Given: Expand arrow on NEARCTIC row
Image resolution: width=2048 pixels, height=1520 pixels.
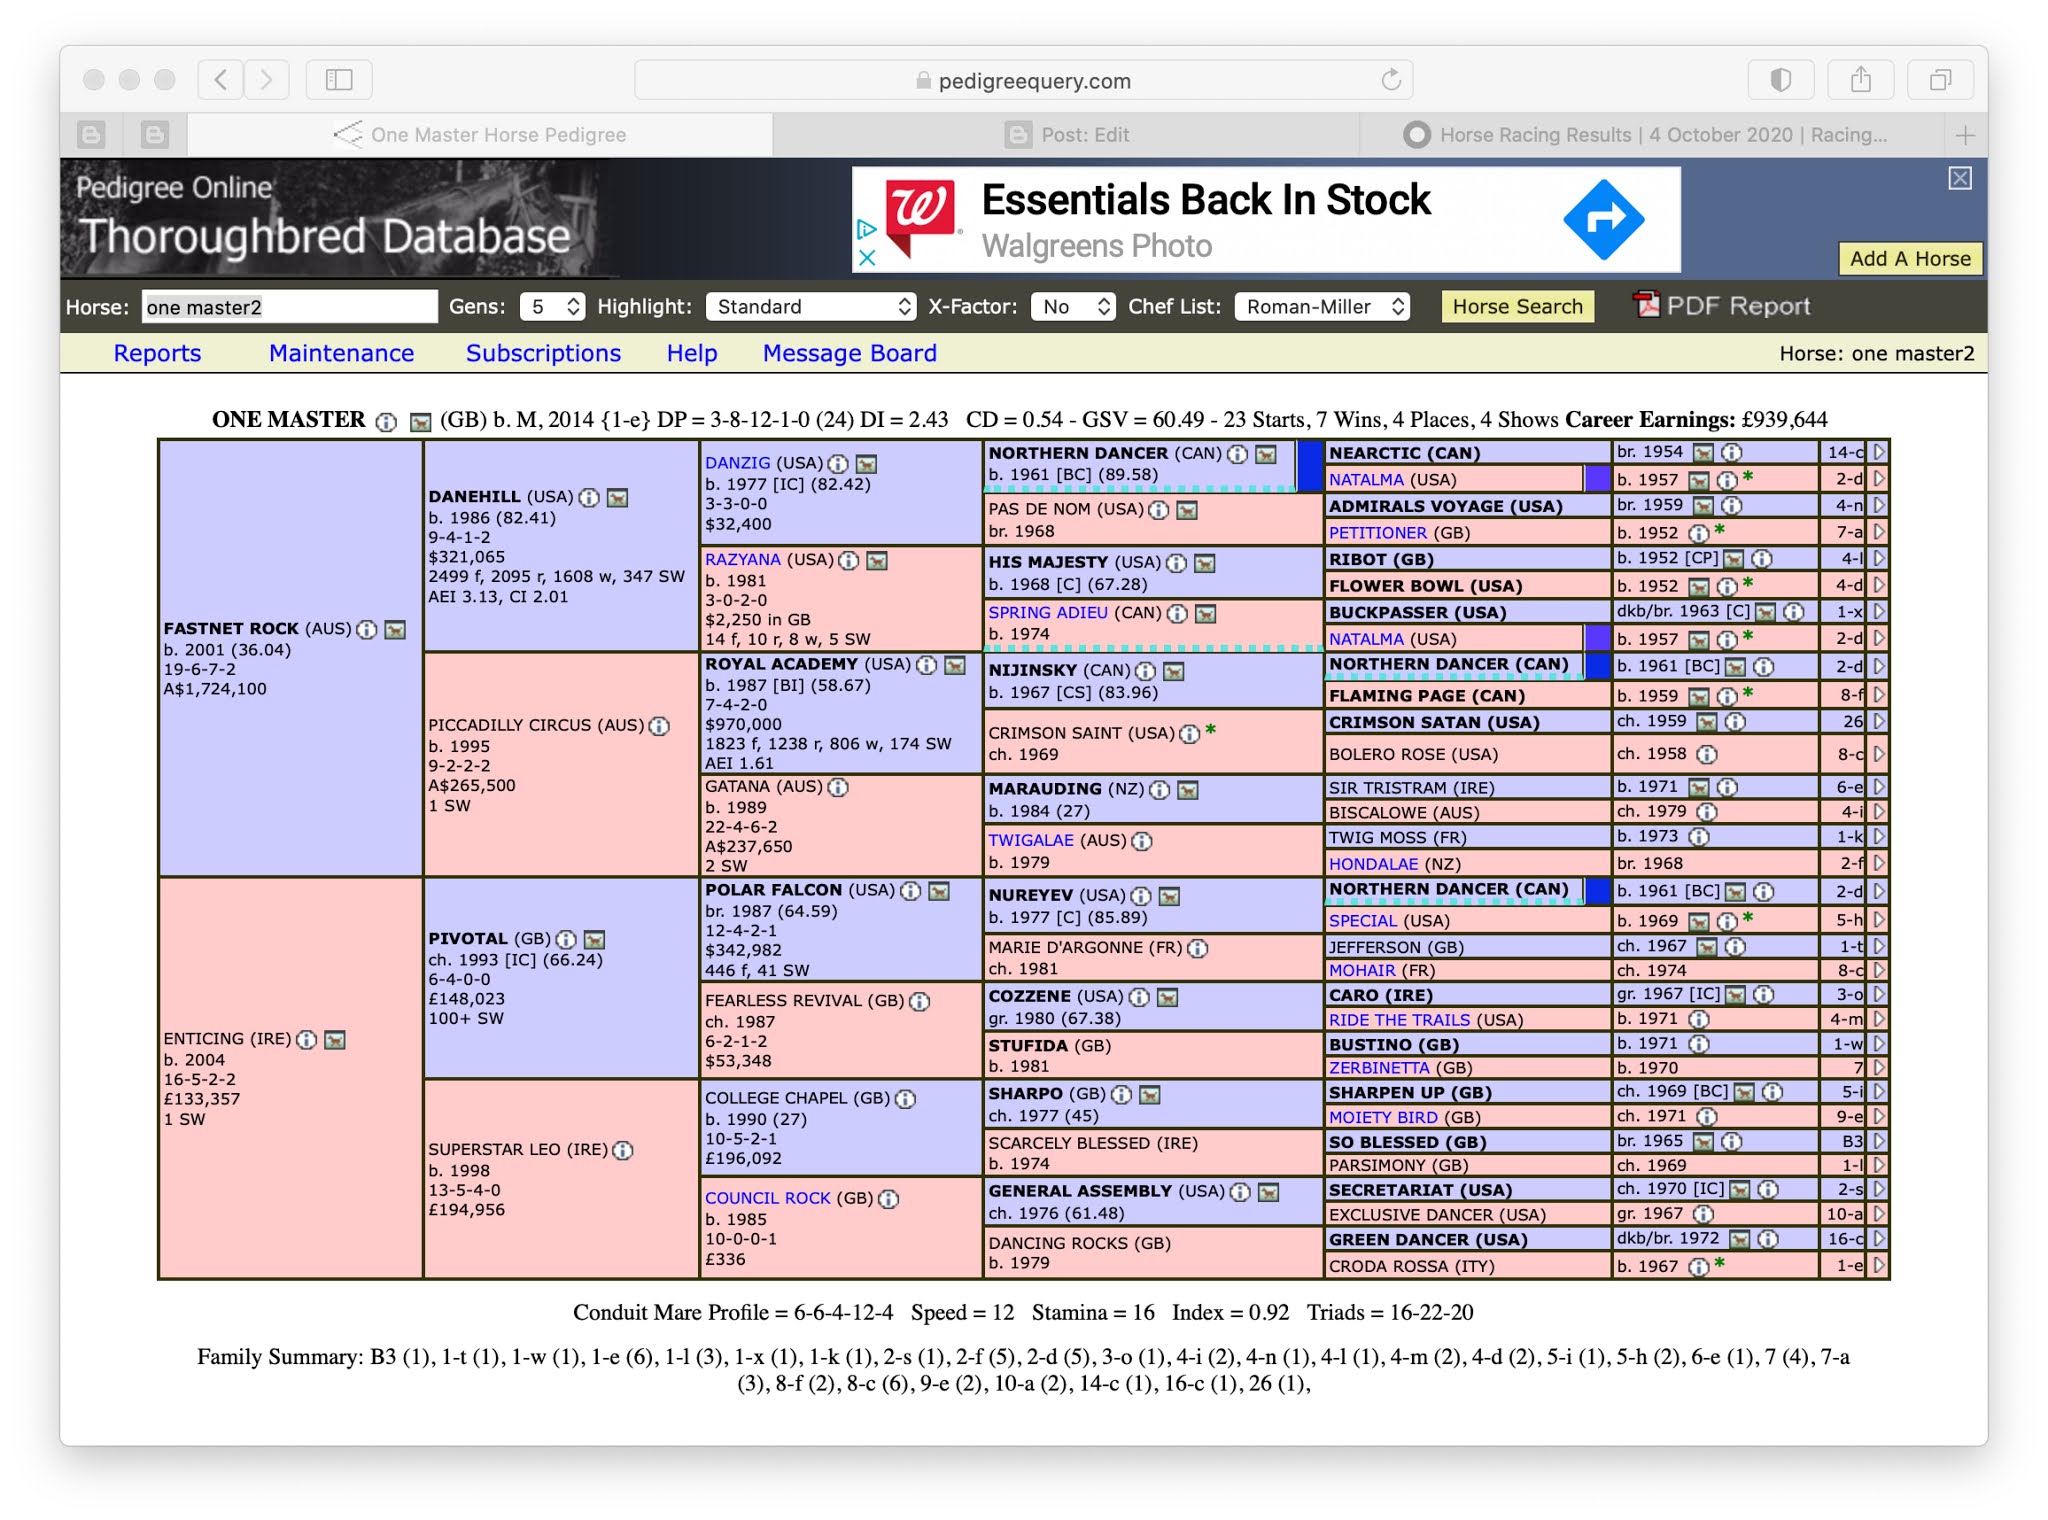Looking at the screenshot, I should (x=1879, y=452).
